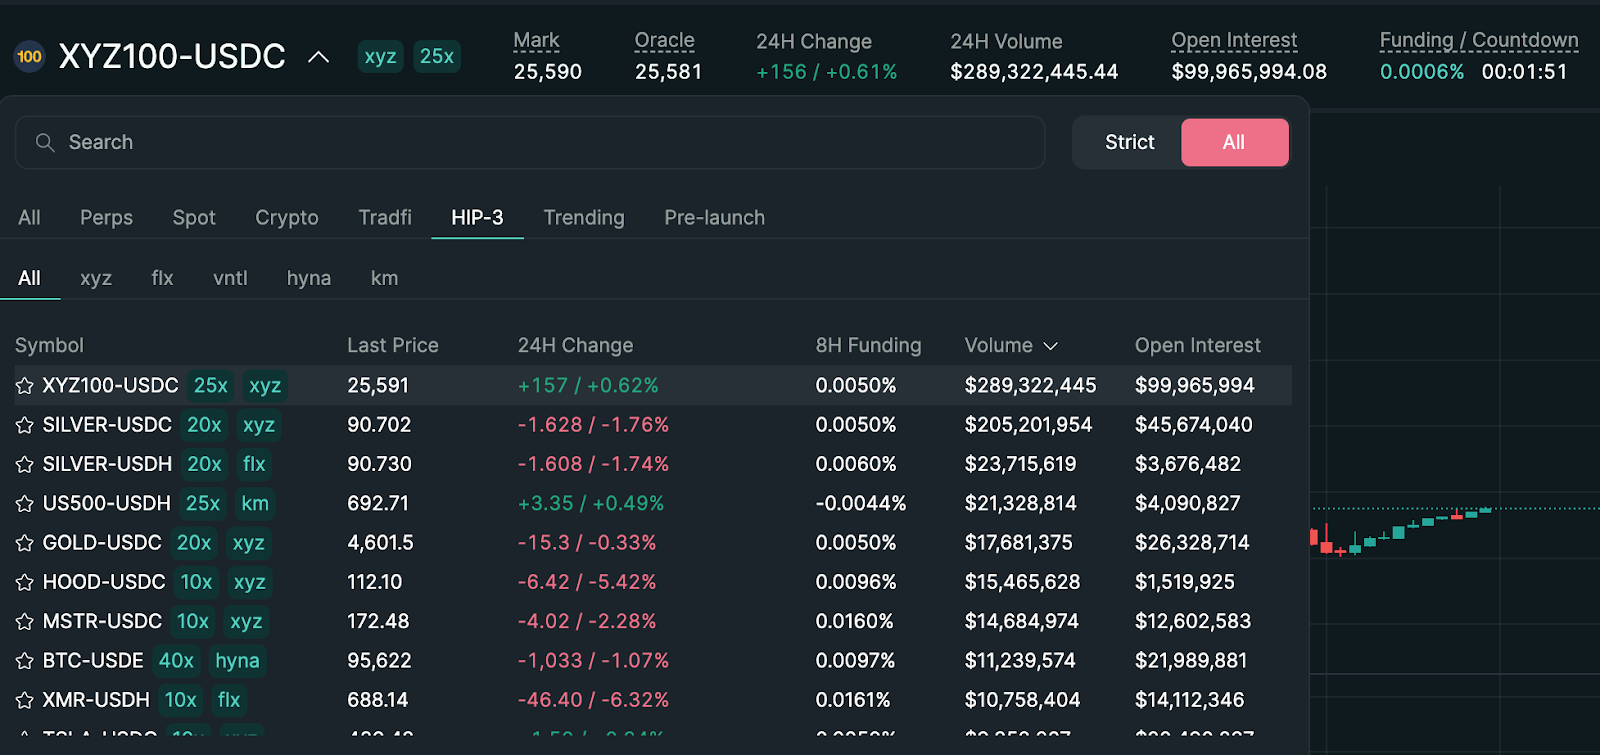Star the SILVER-USDC market
Image resolution: width=1600 pixels, height=755 pixels.
click(25, 426)
